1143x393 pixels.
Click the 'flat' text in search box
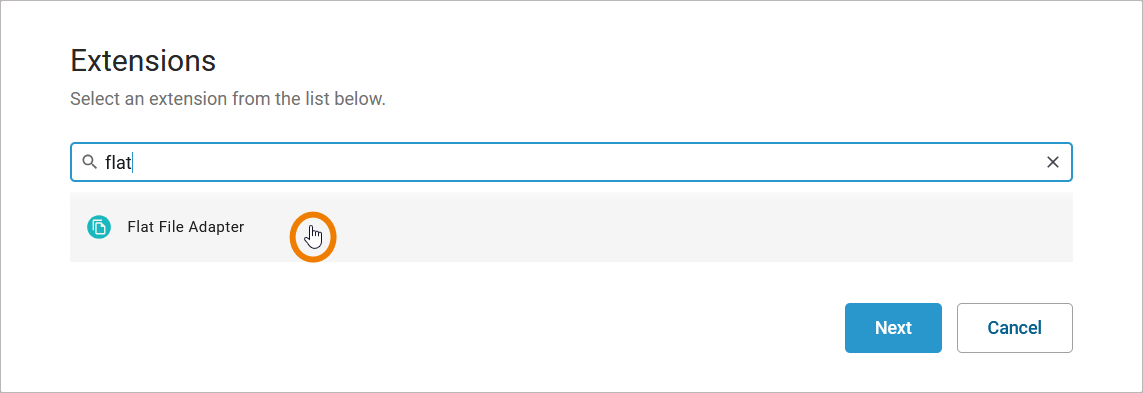[x=117, y=162]
